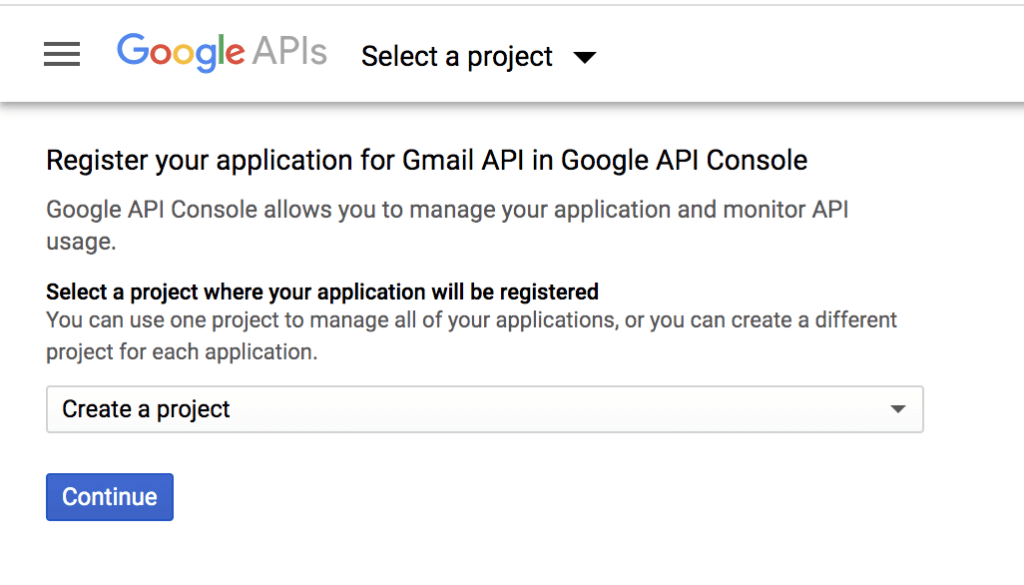This screenshot has width=1024, height=585.
Task: Click the gray APIs logo text
Action: tap(288, 52)
